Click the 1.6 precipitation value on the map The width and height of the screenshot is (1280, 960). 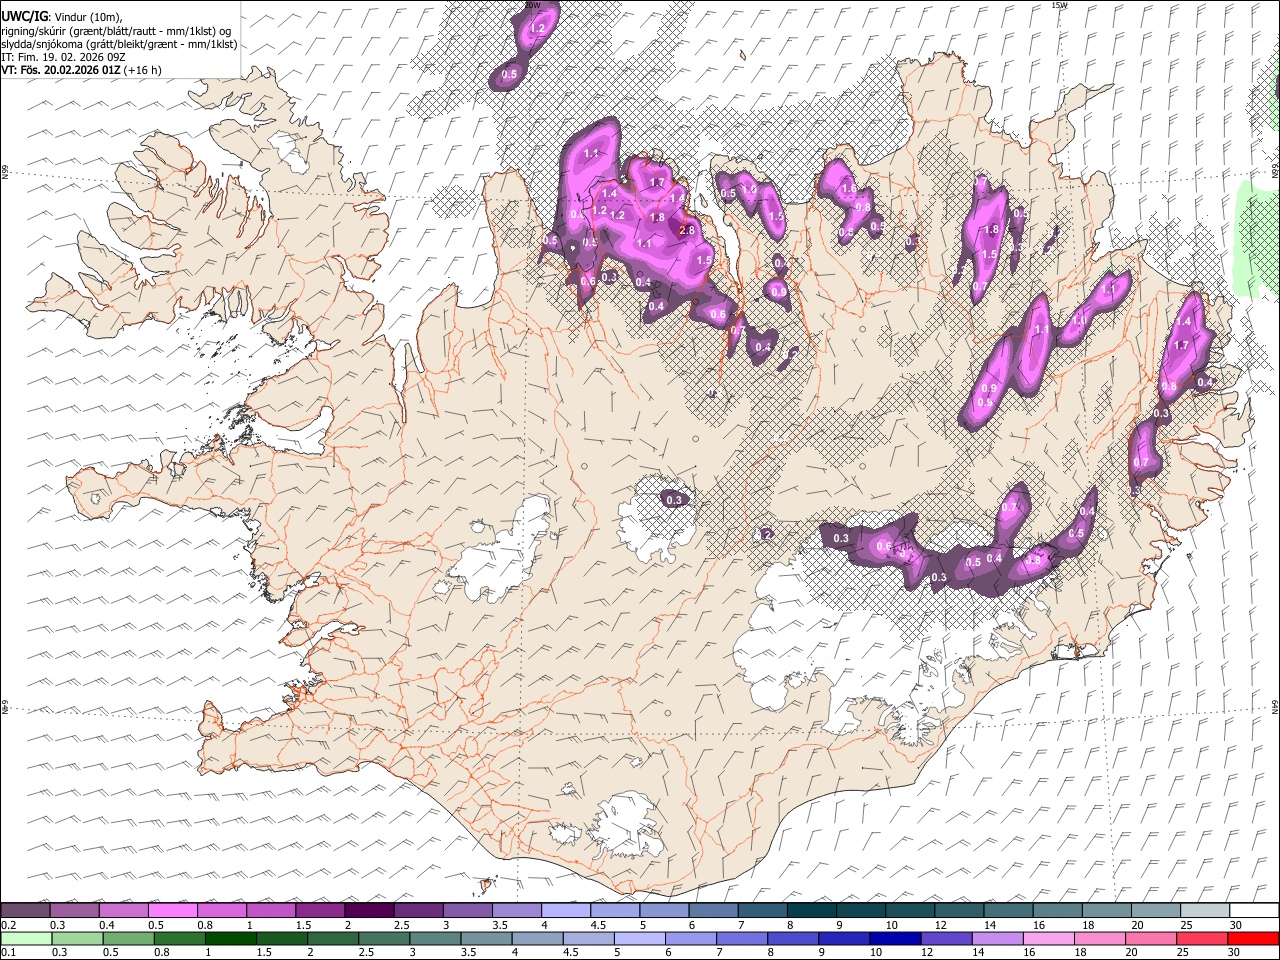click(x=848, y=188)
